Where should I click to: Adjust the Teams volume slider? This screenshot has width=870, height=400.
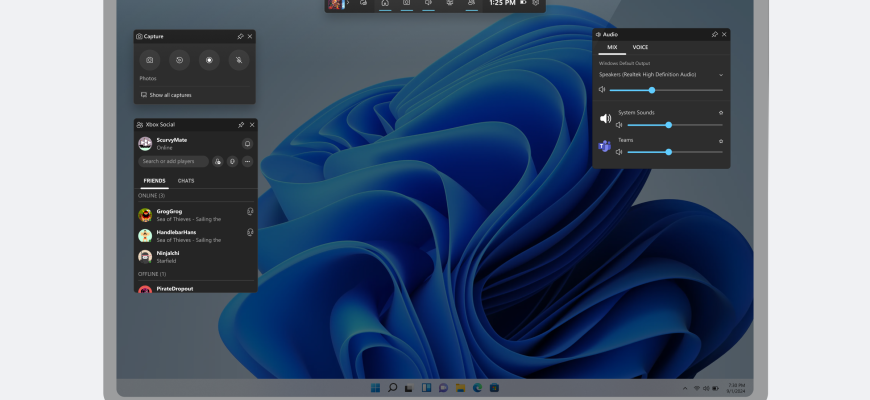(x=675, y=152)
